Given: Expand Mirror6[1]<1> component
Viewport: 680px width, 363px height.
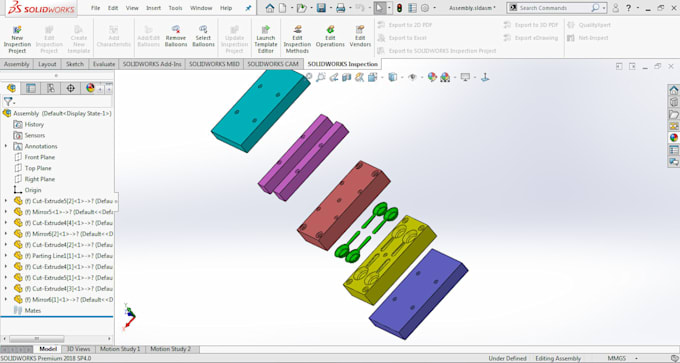Looking at the screenshot, I should (6, 299).
